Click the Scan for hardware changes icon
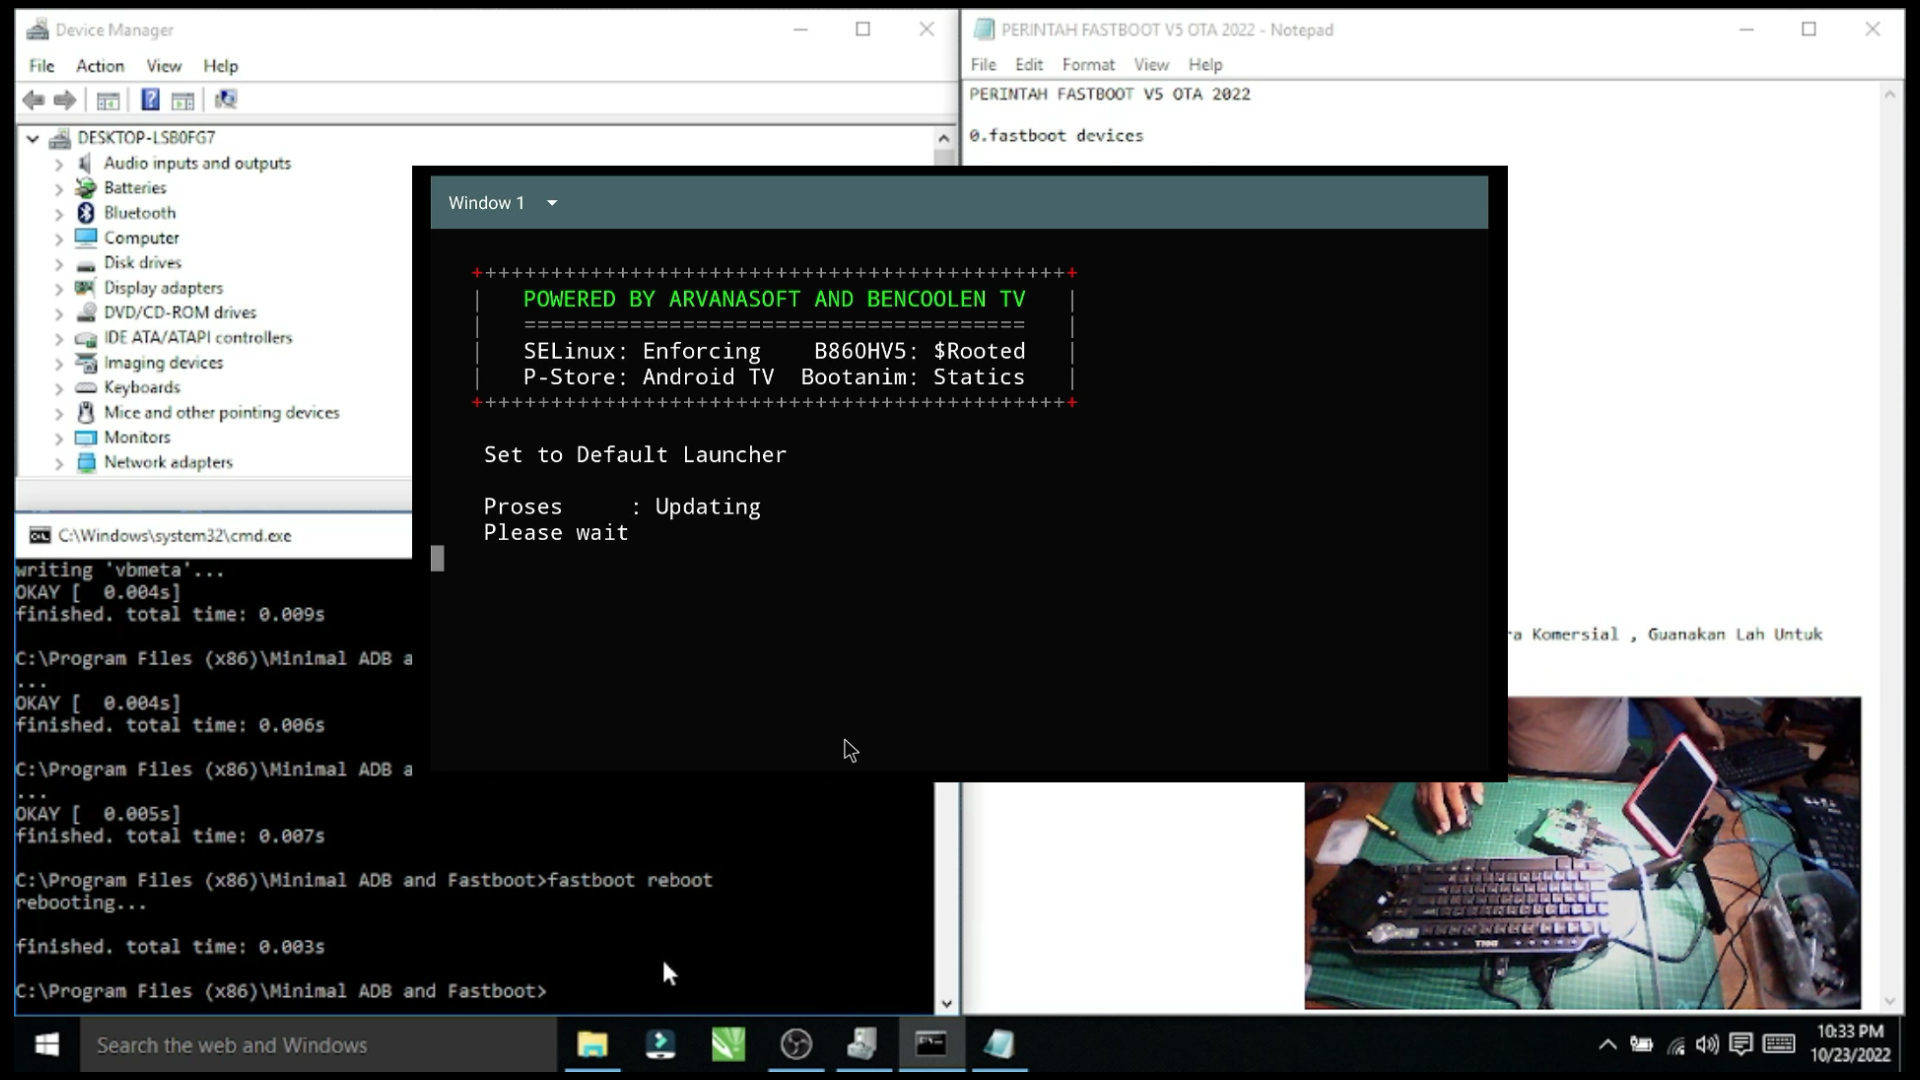This screenshot has width=1920, height=1080. click(x=226, y=99)
